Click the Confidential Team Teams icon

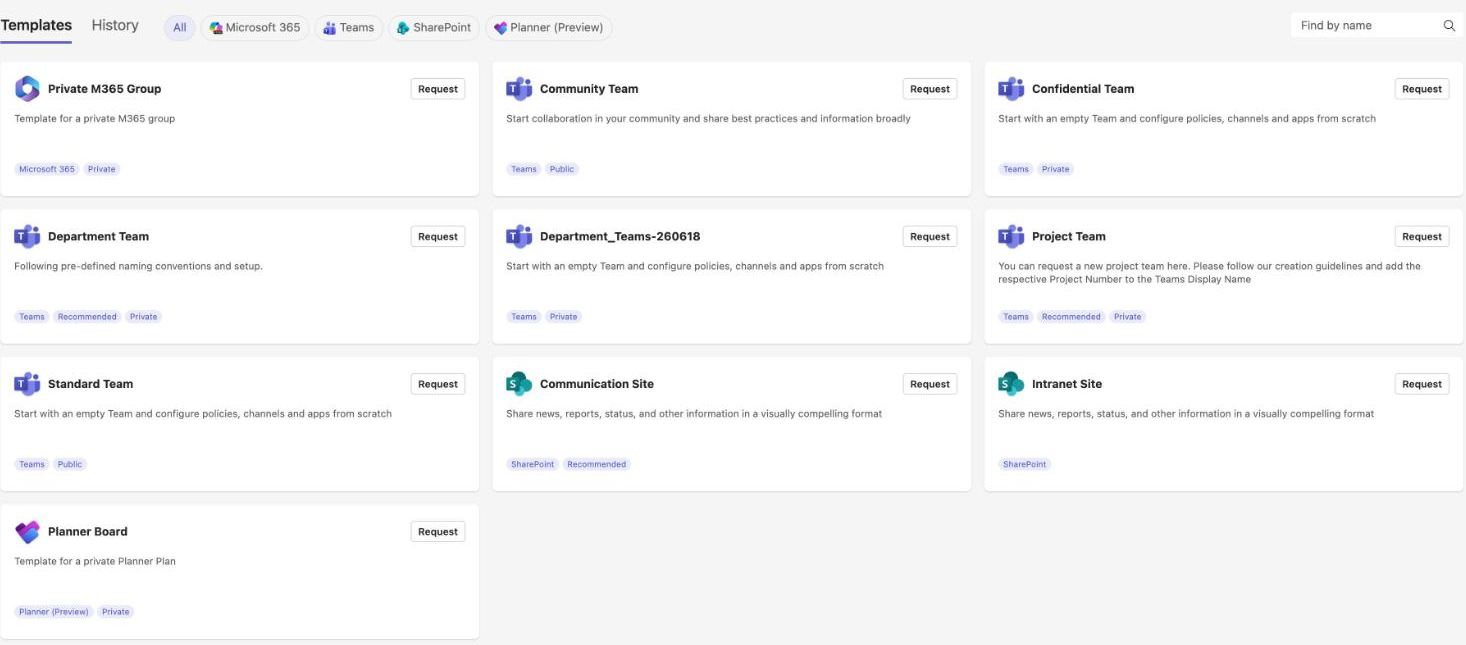tap(1011, 89)
